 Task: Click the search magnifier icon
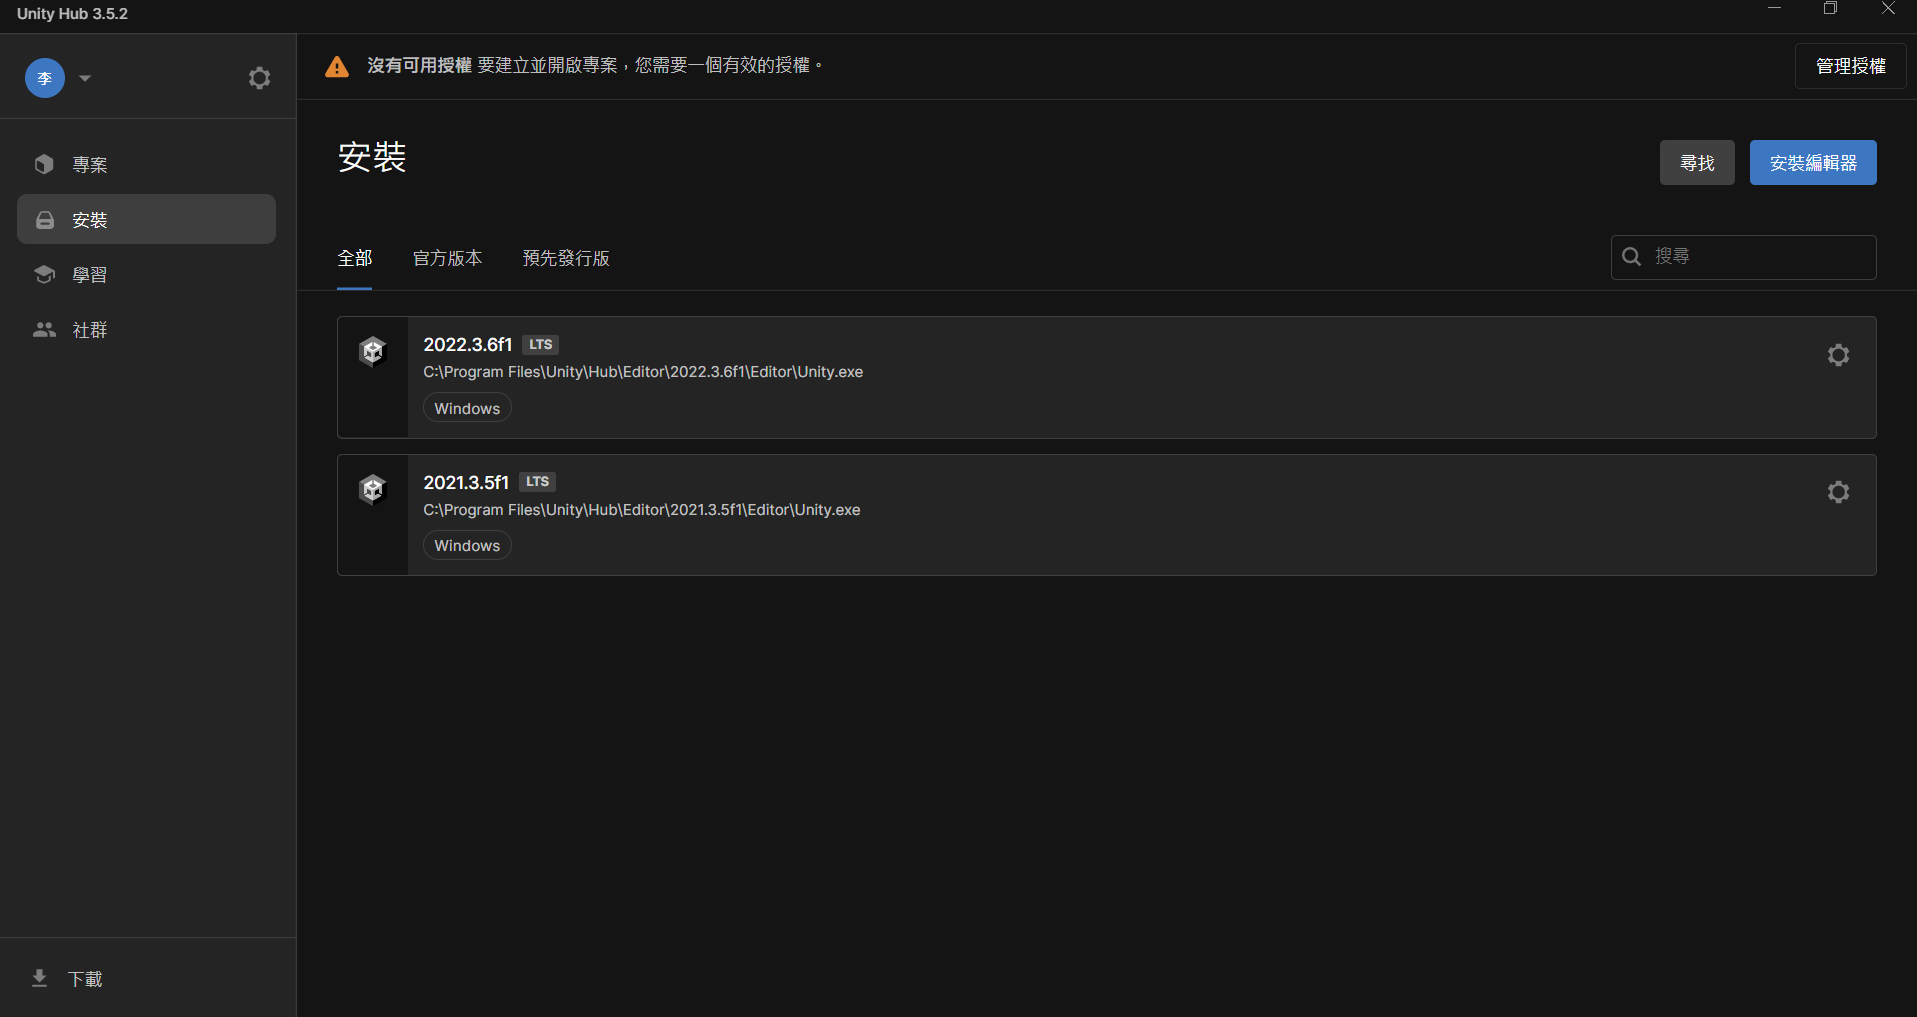pyautogui.click(x=1631, y=257)
